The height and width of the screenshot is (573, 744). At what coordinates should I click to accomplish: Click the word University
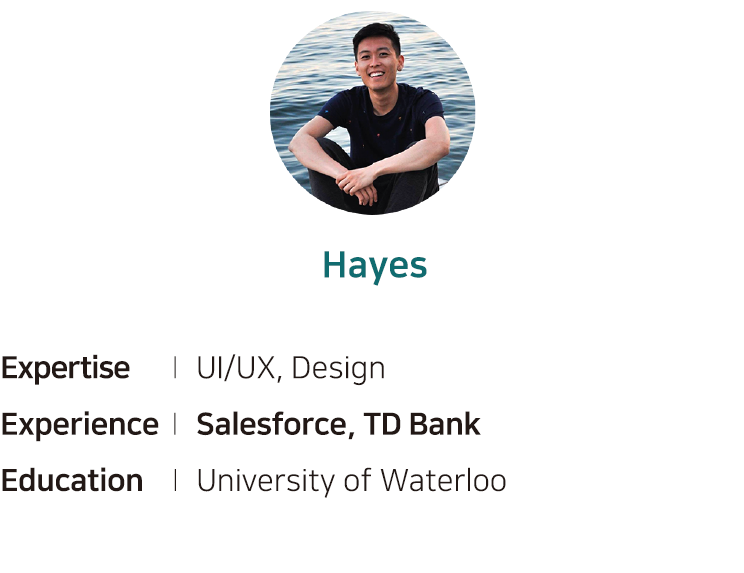(266, 482)
